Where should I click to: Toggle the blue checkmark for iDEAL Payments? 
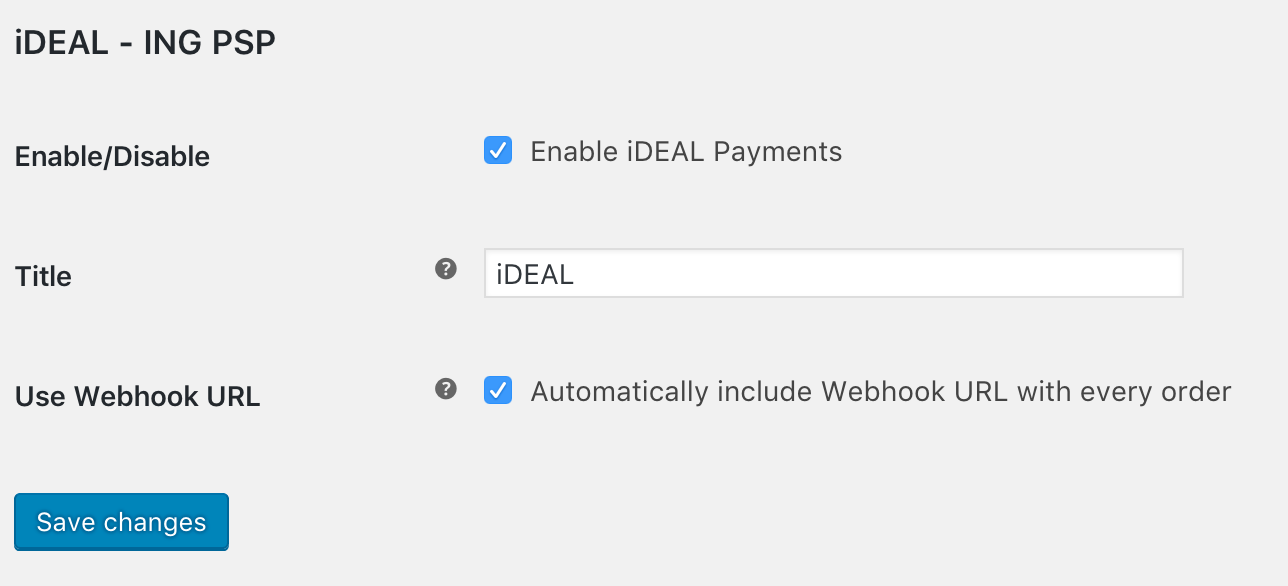tap(498, 151)
